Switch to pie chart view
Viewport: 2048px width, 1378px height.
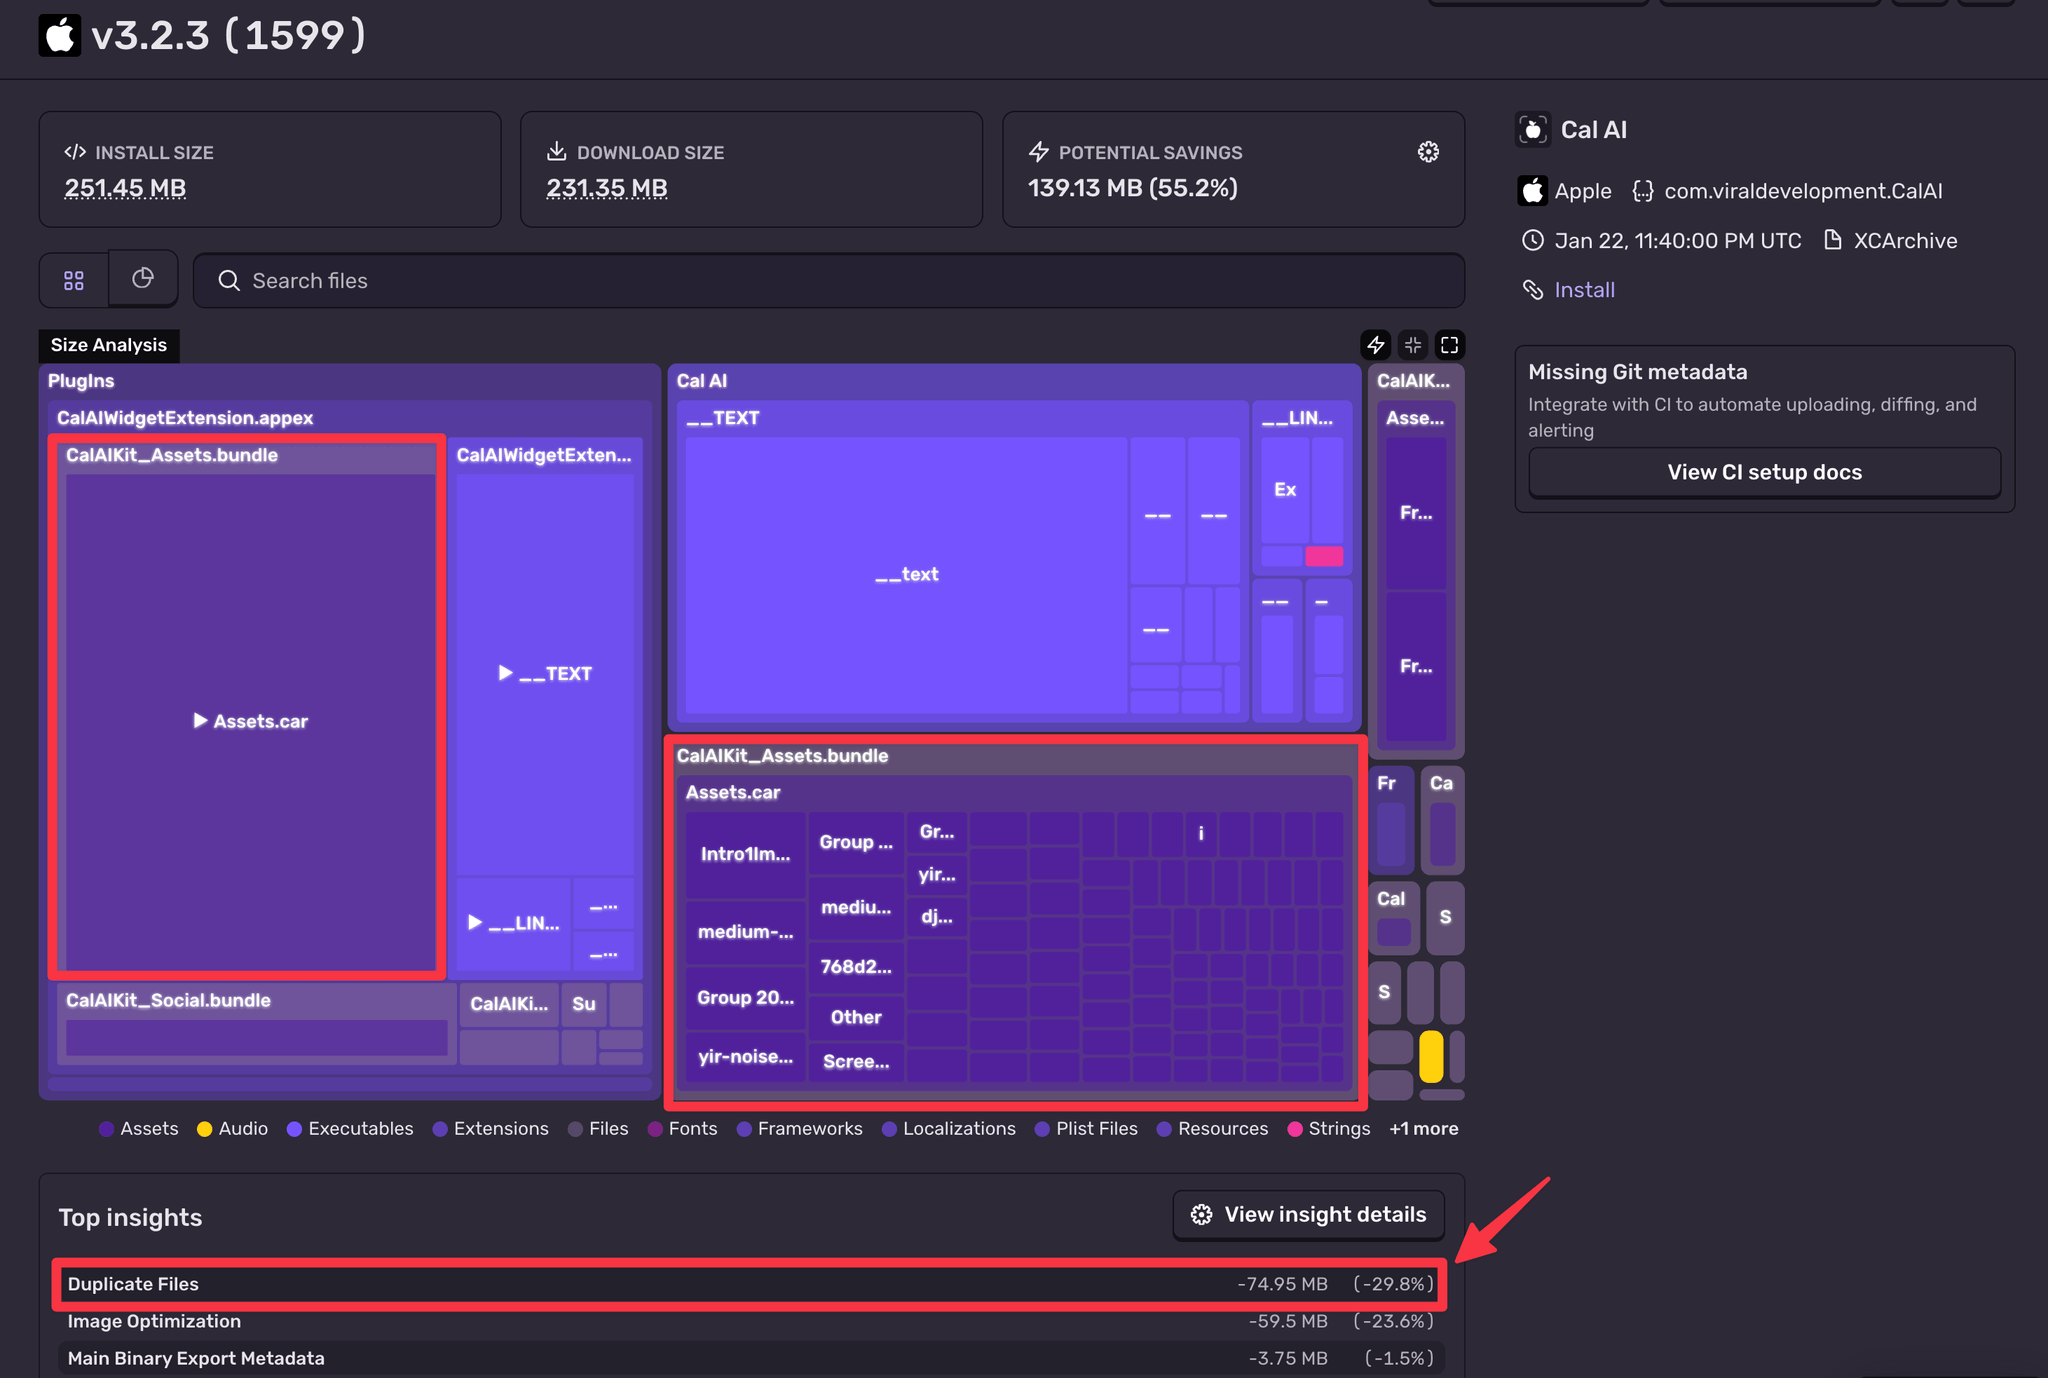coord(143,278)
